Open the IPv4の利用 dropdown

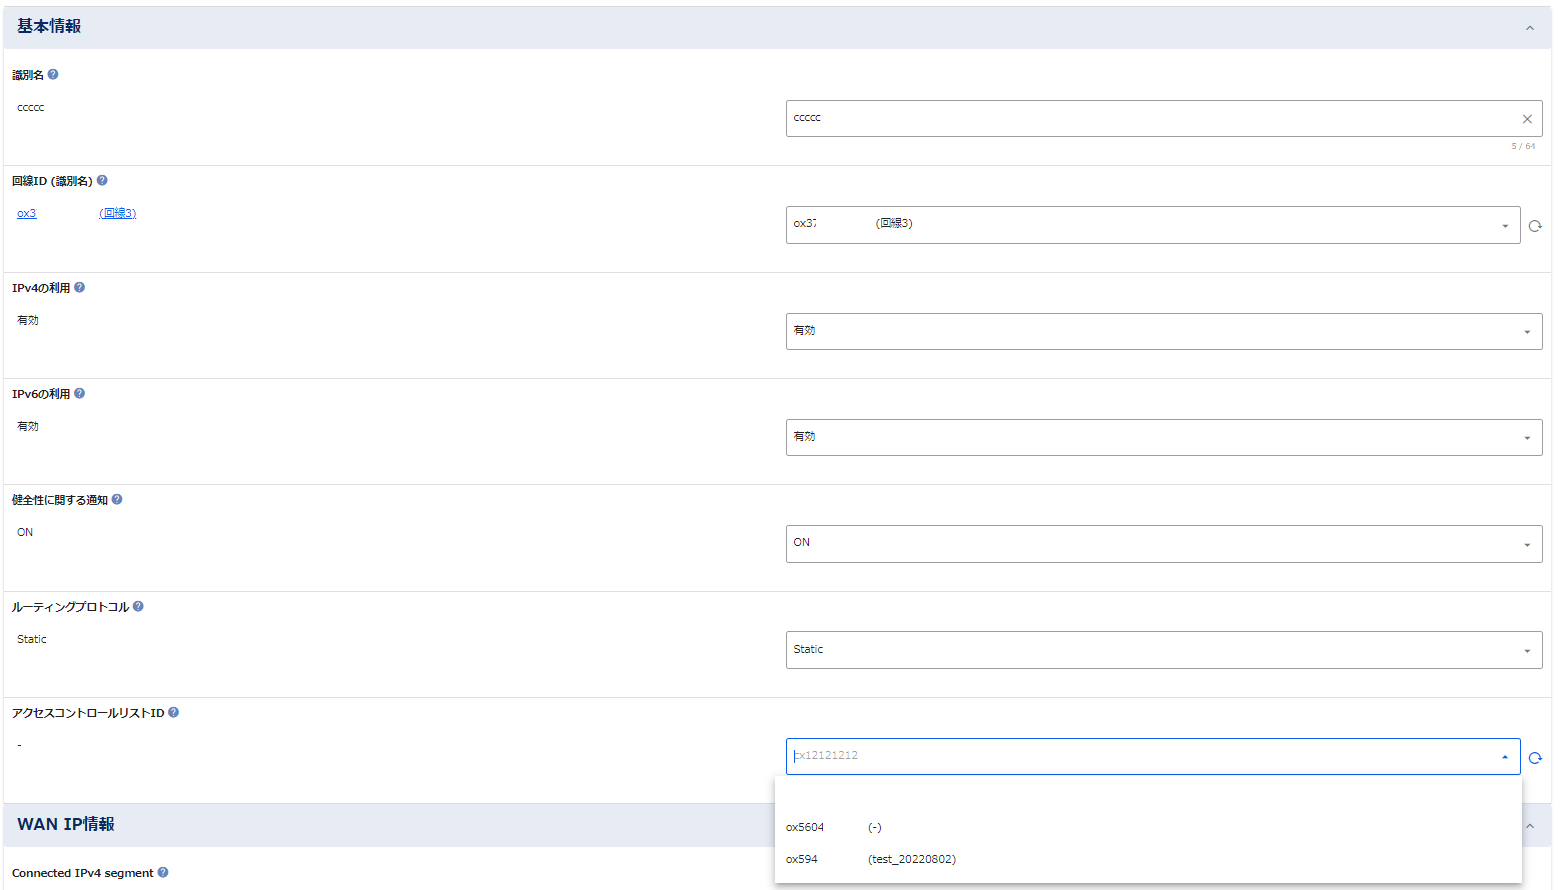(x=1163, y=331)
